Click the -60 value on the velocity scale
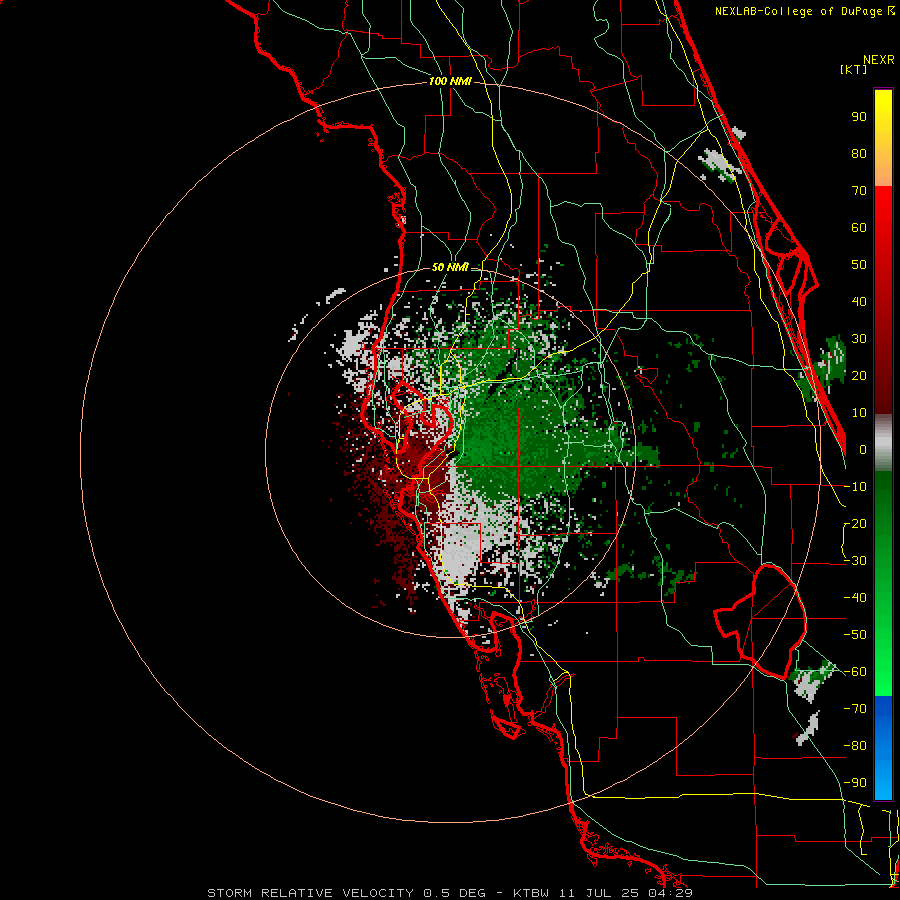Viewport: 900px width, 900px height. coord(855,672)
